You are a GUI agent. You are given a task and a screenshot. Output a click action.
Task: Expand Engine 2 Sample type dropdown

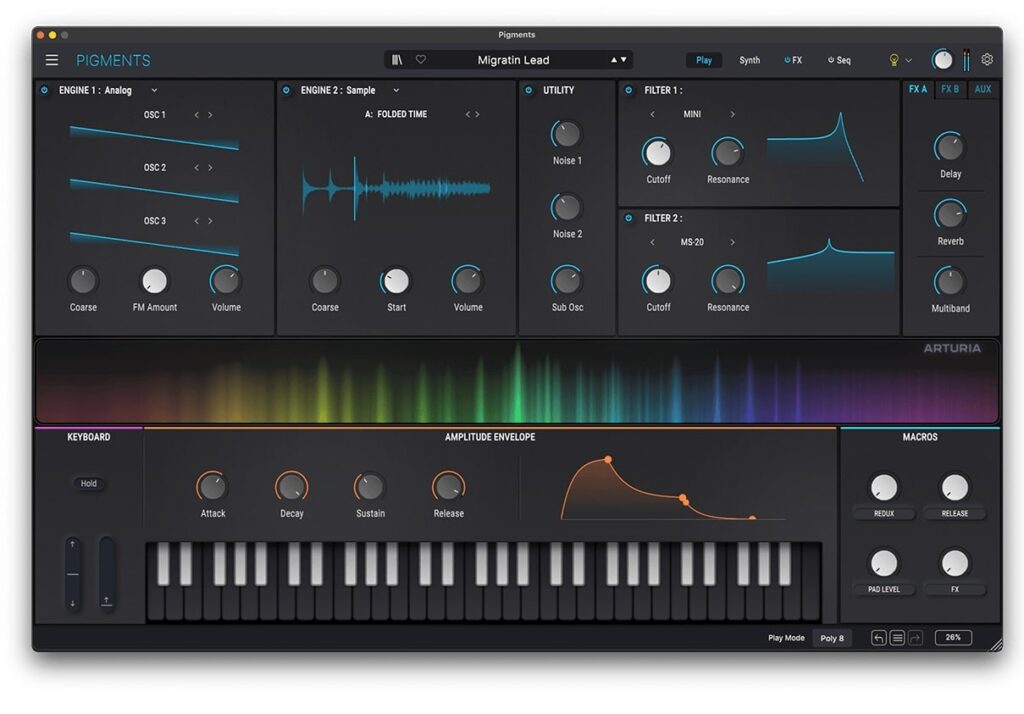pyautogui.click(x=396, y=90)
